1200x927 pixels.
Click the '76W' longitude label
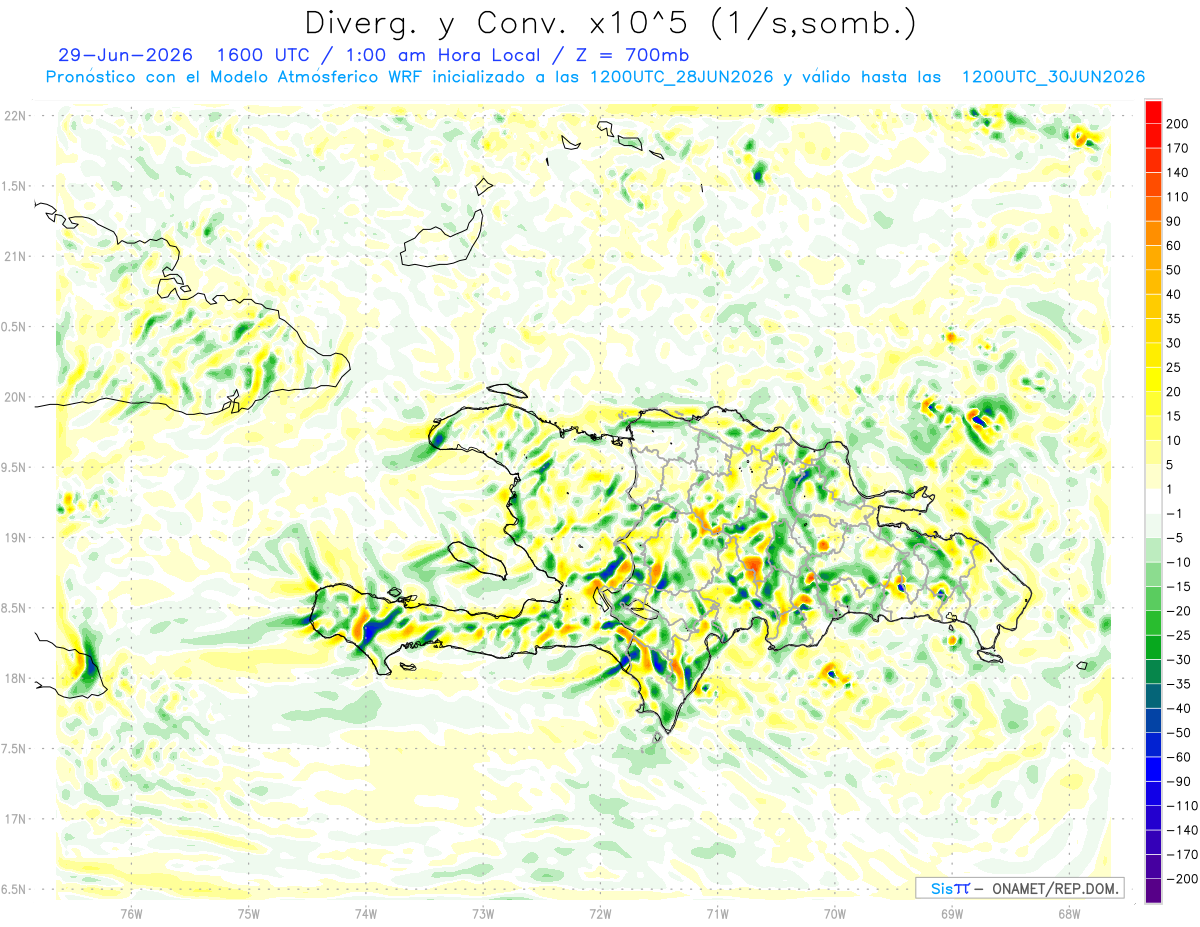click(x=131, y=913)
